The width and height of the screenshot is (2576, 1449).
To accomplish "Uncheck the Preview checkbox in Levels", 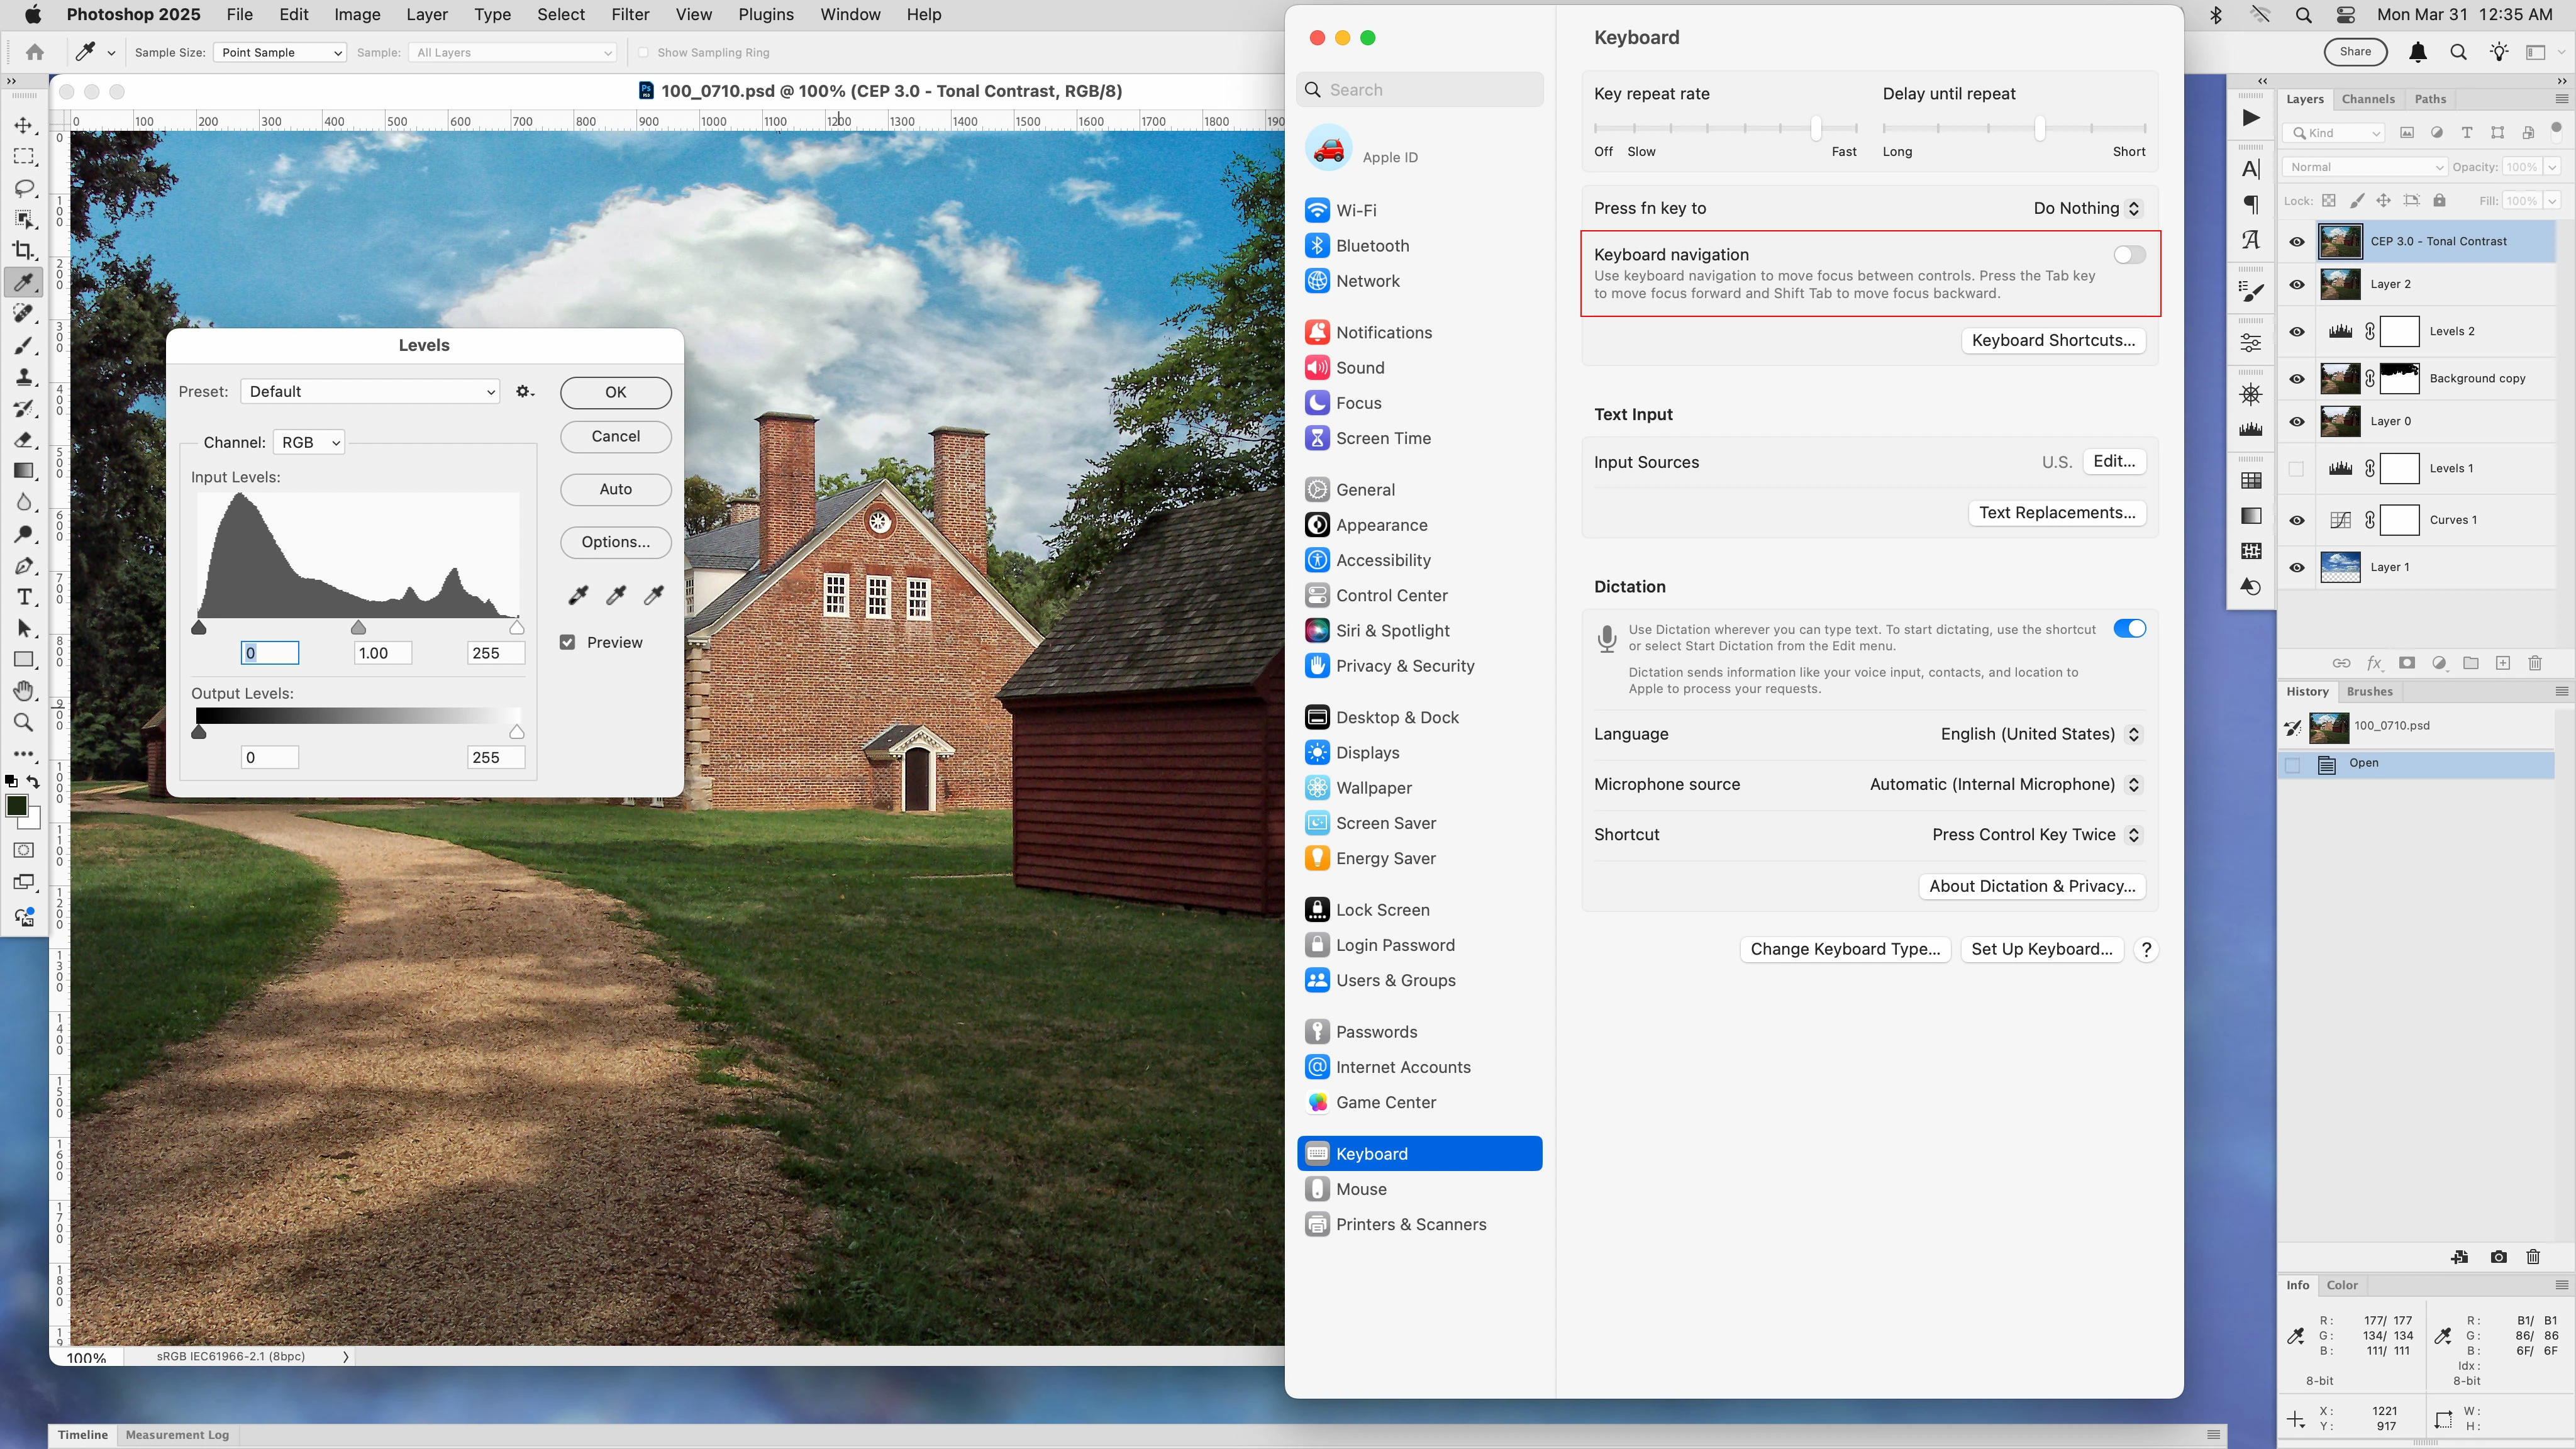I will (567, 643).
